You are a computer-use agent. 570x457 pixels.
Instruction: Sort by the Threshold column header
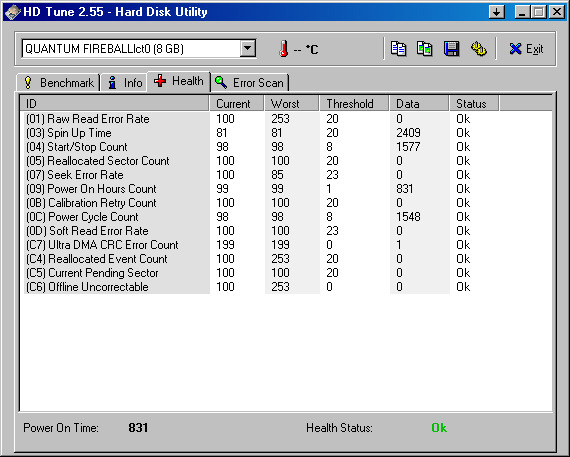tap(354, 104)
